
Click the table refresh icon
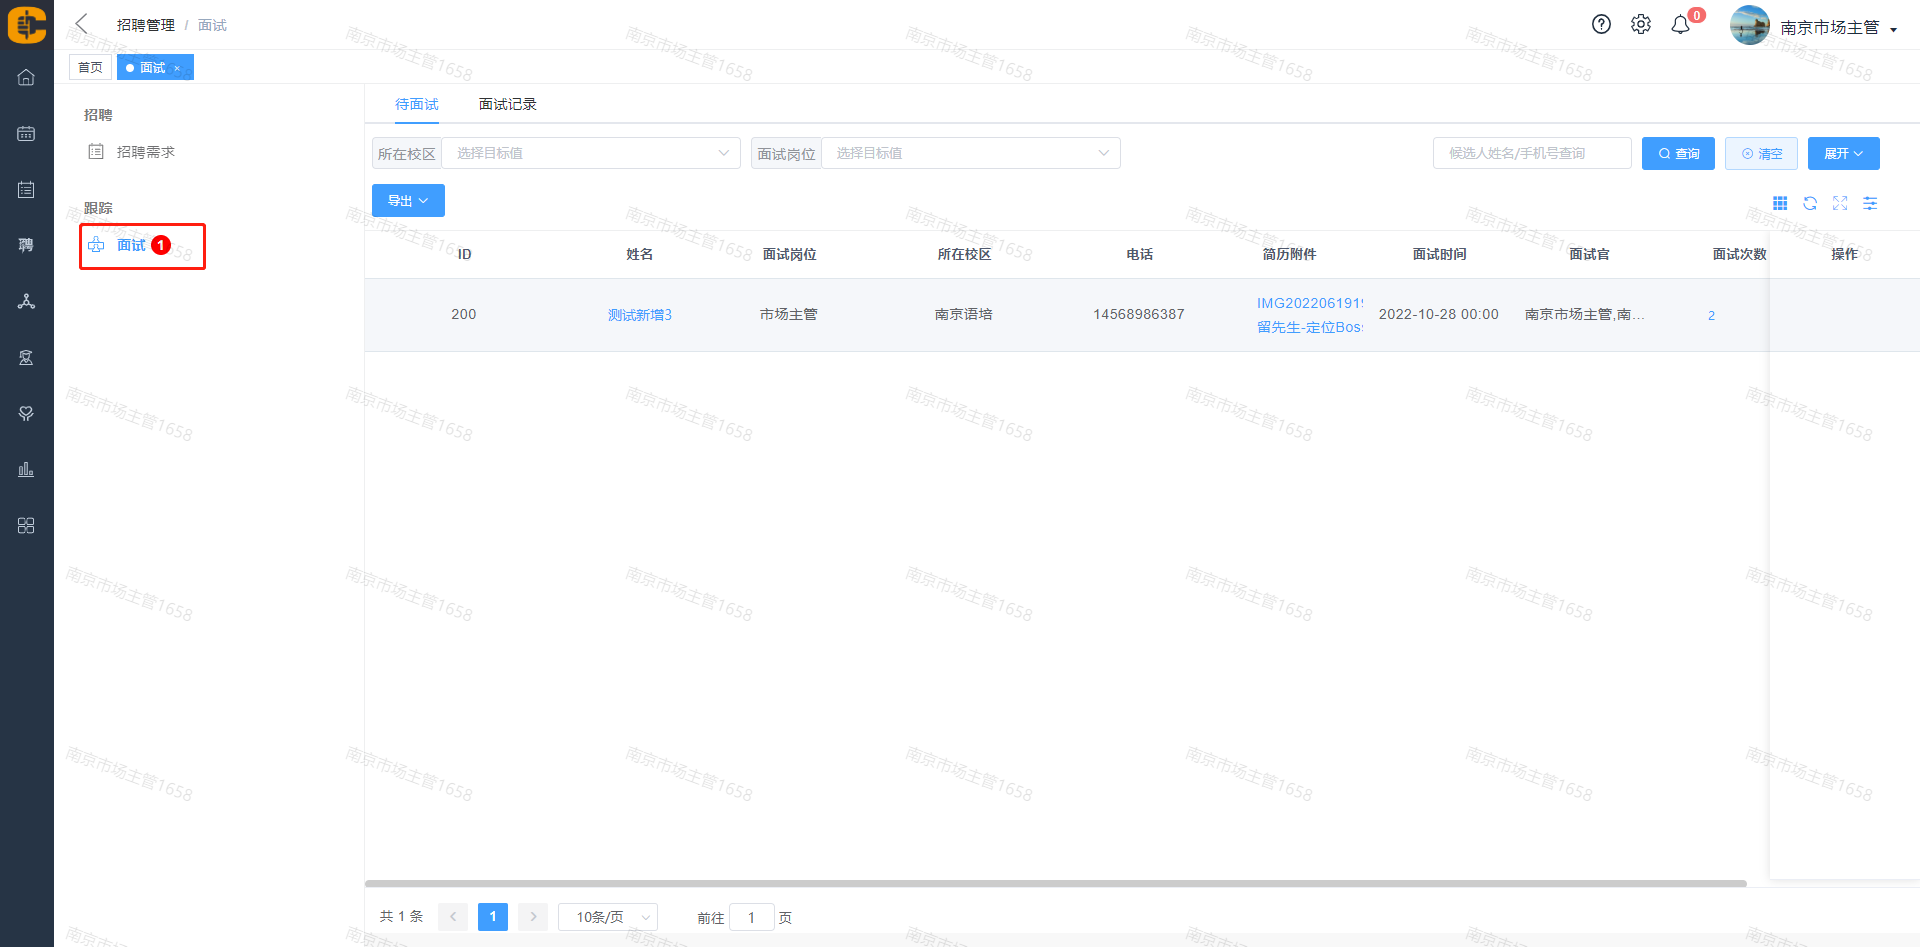click(1810, 204)
